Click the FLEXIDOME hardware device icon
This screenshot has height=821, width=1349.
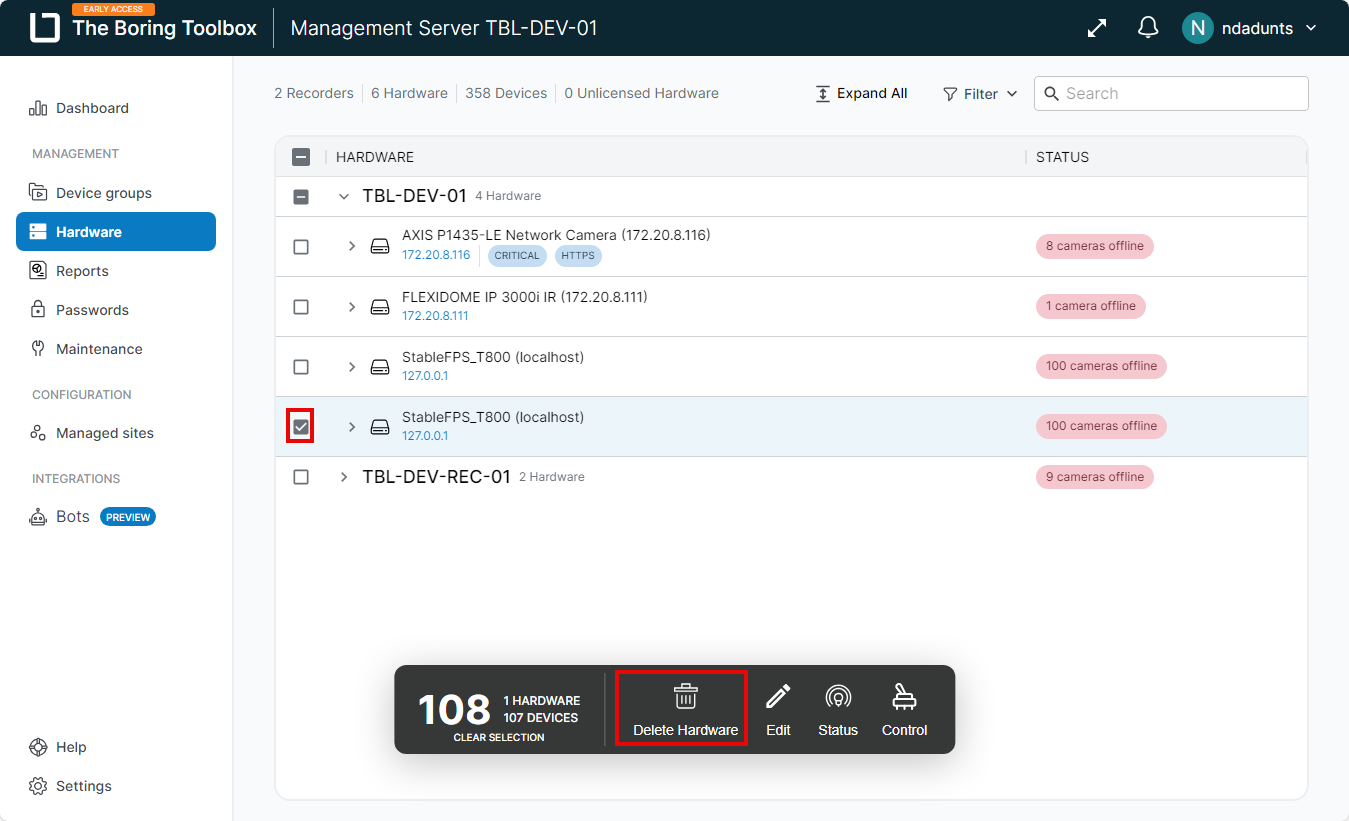click(380, 307)
